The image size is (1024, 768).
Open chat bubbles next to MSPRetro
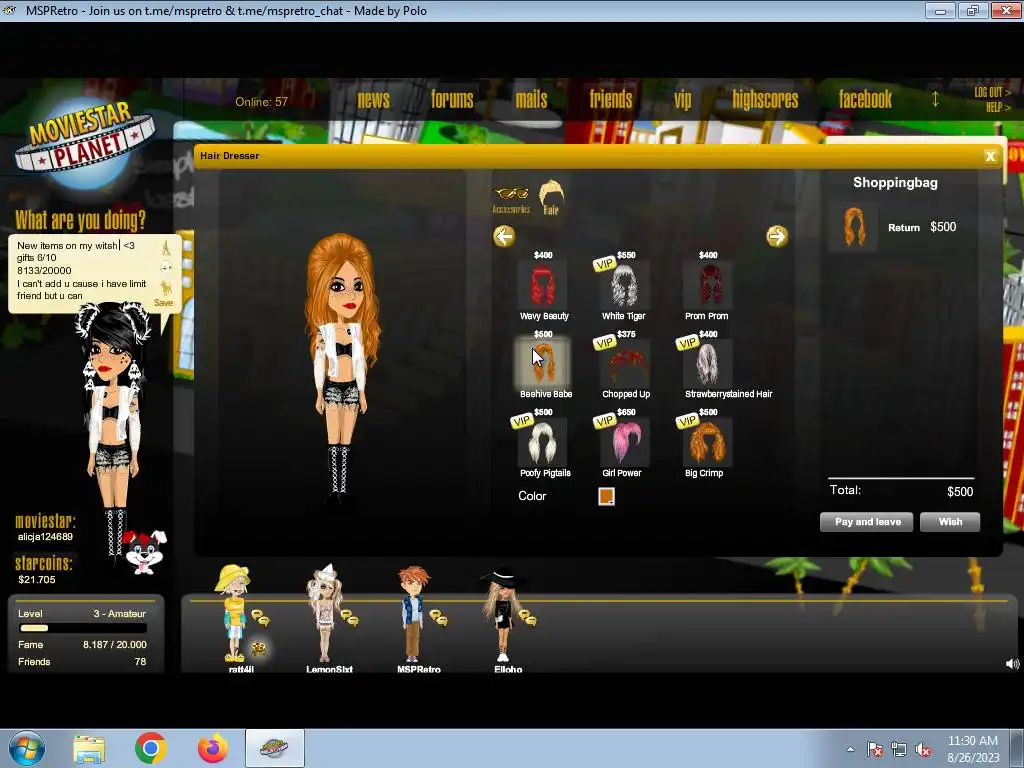pos(438,618)
